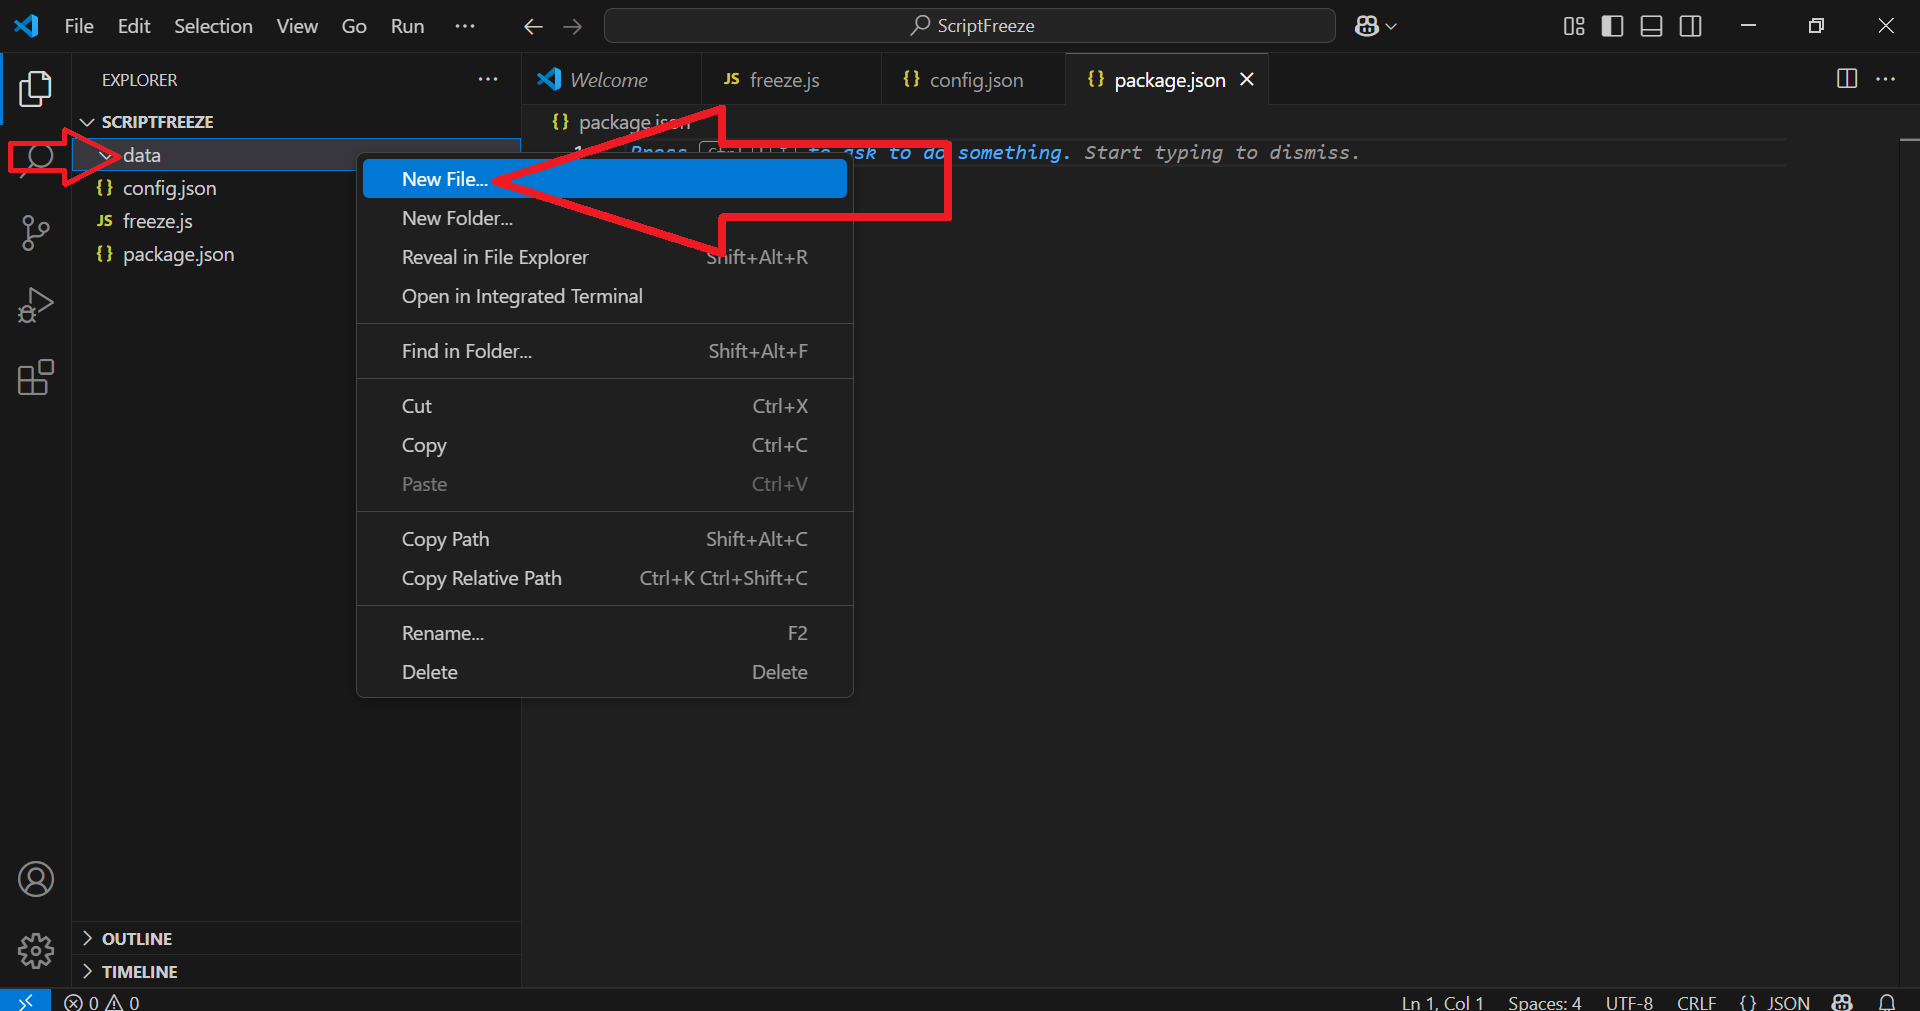Open the notifications bell

pos(1886,1002)
